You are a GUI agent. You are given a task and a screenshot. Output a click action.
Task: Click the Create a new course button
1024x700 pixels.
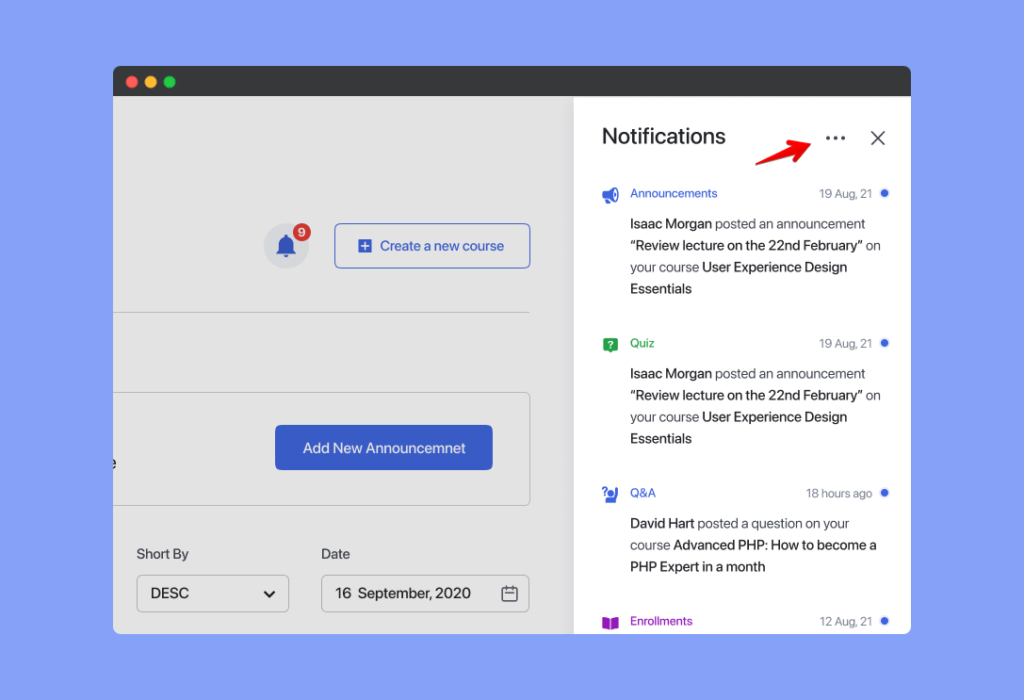[431, 245]
